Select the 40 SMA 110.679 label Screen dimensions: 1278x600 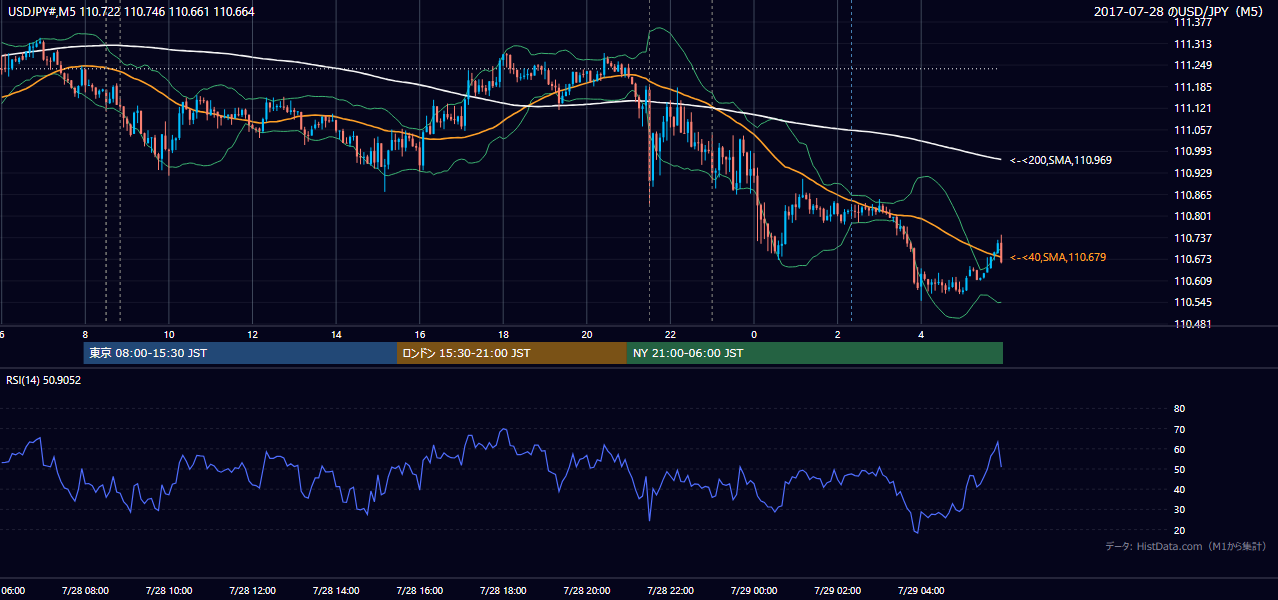[x=1057, y=257]
